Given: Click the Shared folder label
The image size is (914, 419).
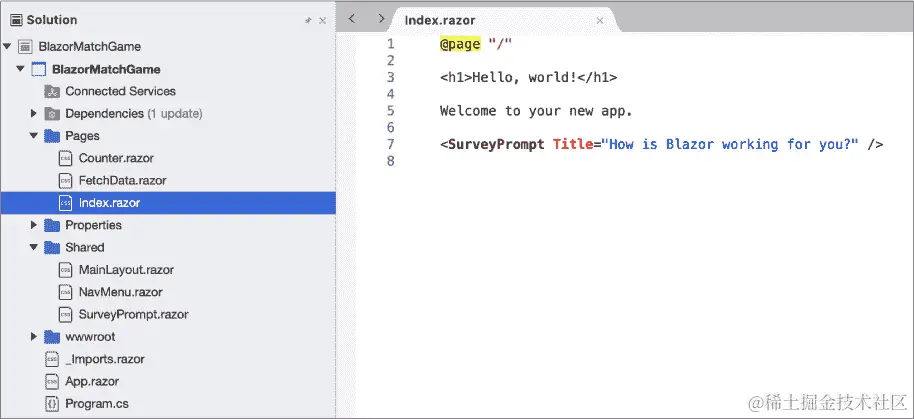Looking at the screenshot, I should point(85,248).
